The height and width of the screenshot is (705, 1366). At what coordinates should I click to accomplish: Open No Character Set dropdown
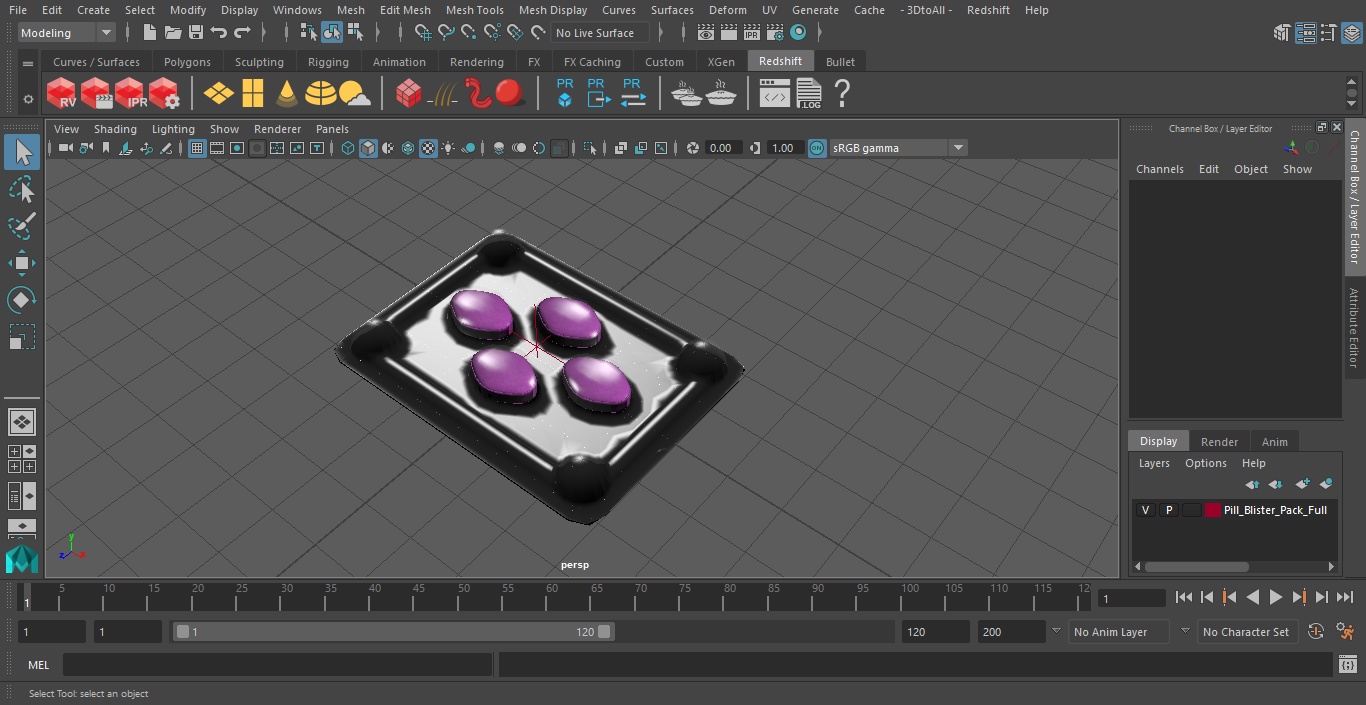(x=1248, y=632)
